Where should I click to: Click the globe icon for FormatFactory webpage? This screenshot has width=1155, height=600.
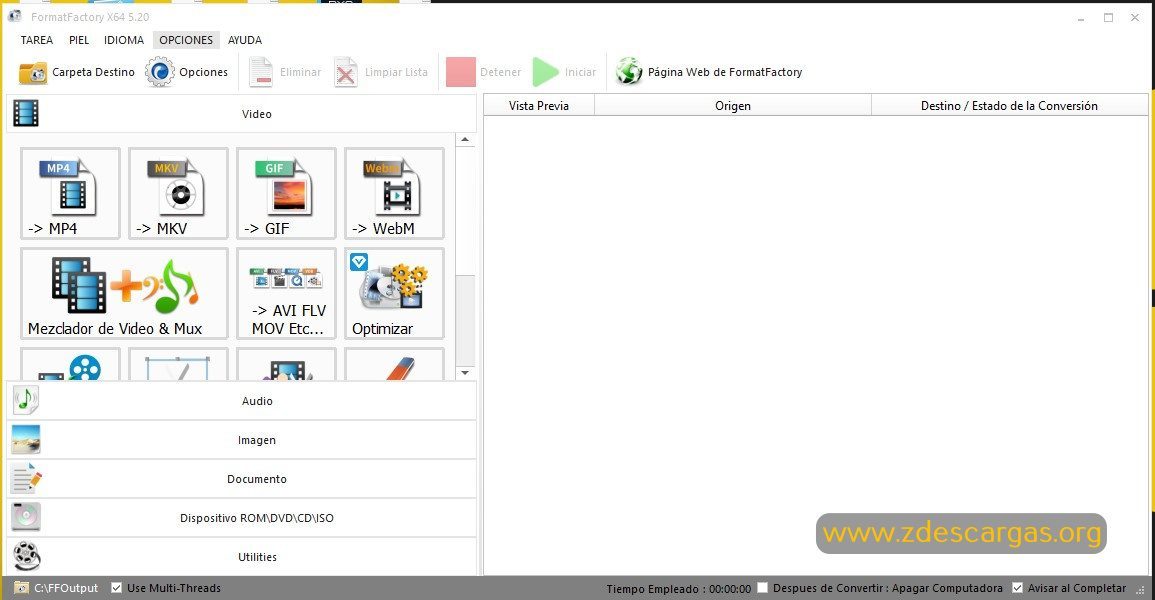[x=629, y=71]
